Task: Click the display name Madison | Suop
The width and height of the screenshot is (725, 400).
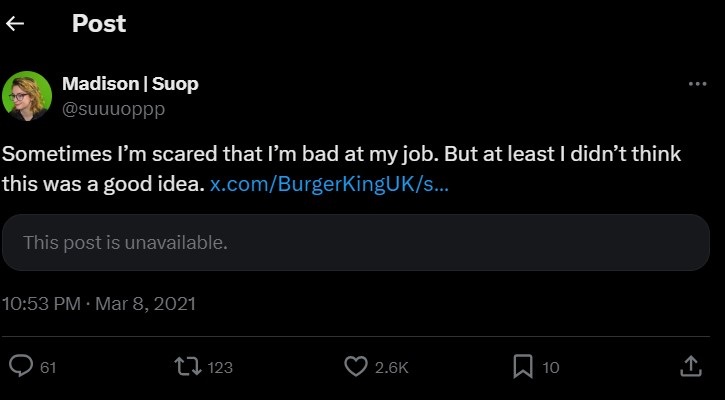Action: click(x=130, y=84)
